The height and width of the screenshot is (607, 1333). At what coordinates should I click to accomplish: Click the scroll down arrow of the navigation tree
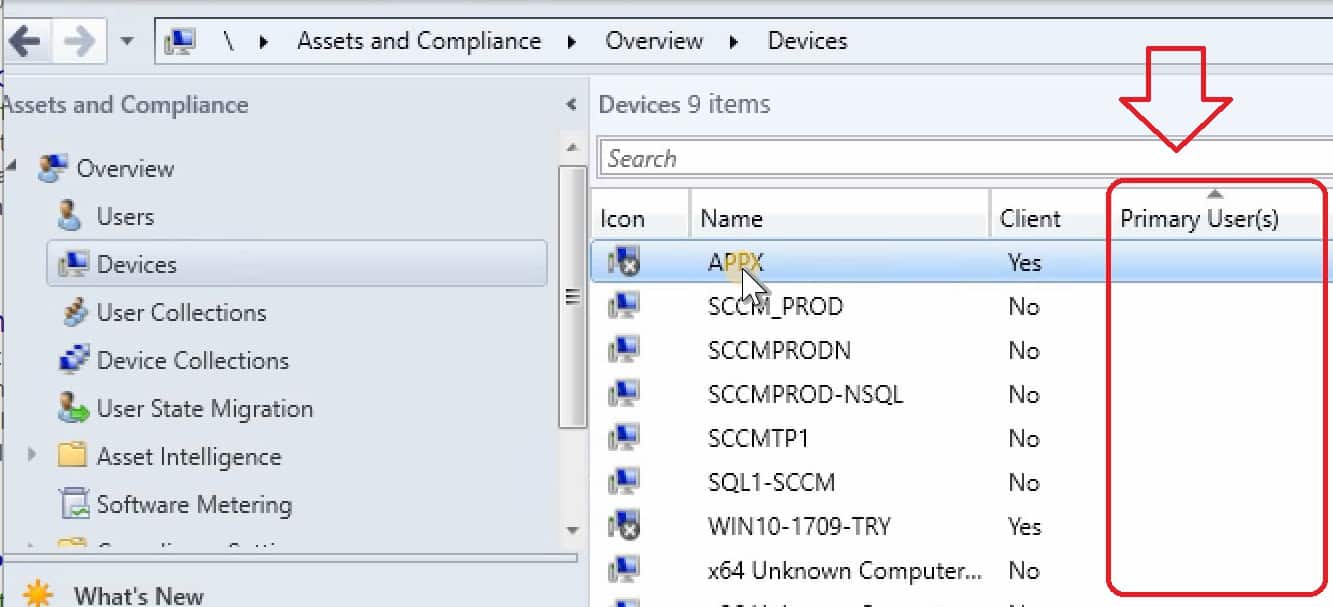click(572, 531)
